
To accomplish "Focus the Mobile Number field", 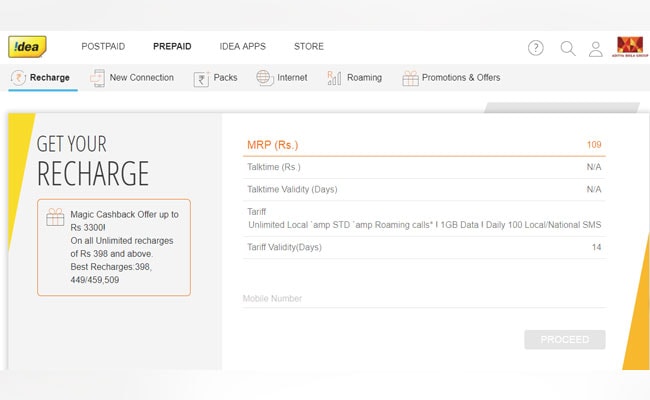I will (x=424, y=298).
